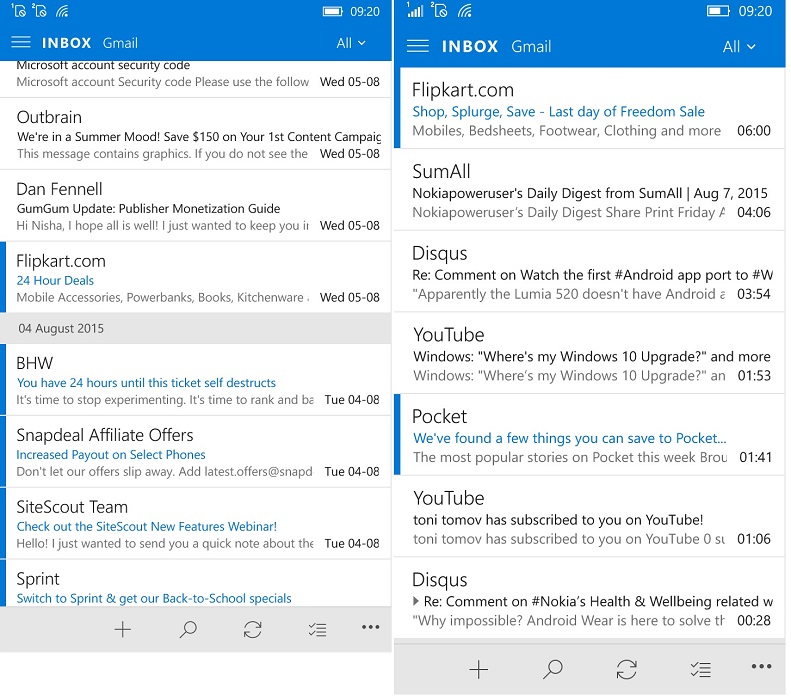791x700 pixels.
Task: Open more options ellipsis on left screen
Action: click(370, 627)
